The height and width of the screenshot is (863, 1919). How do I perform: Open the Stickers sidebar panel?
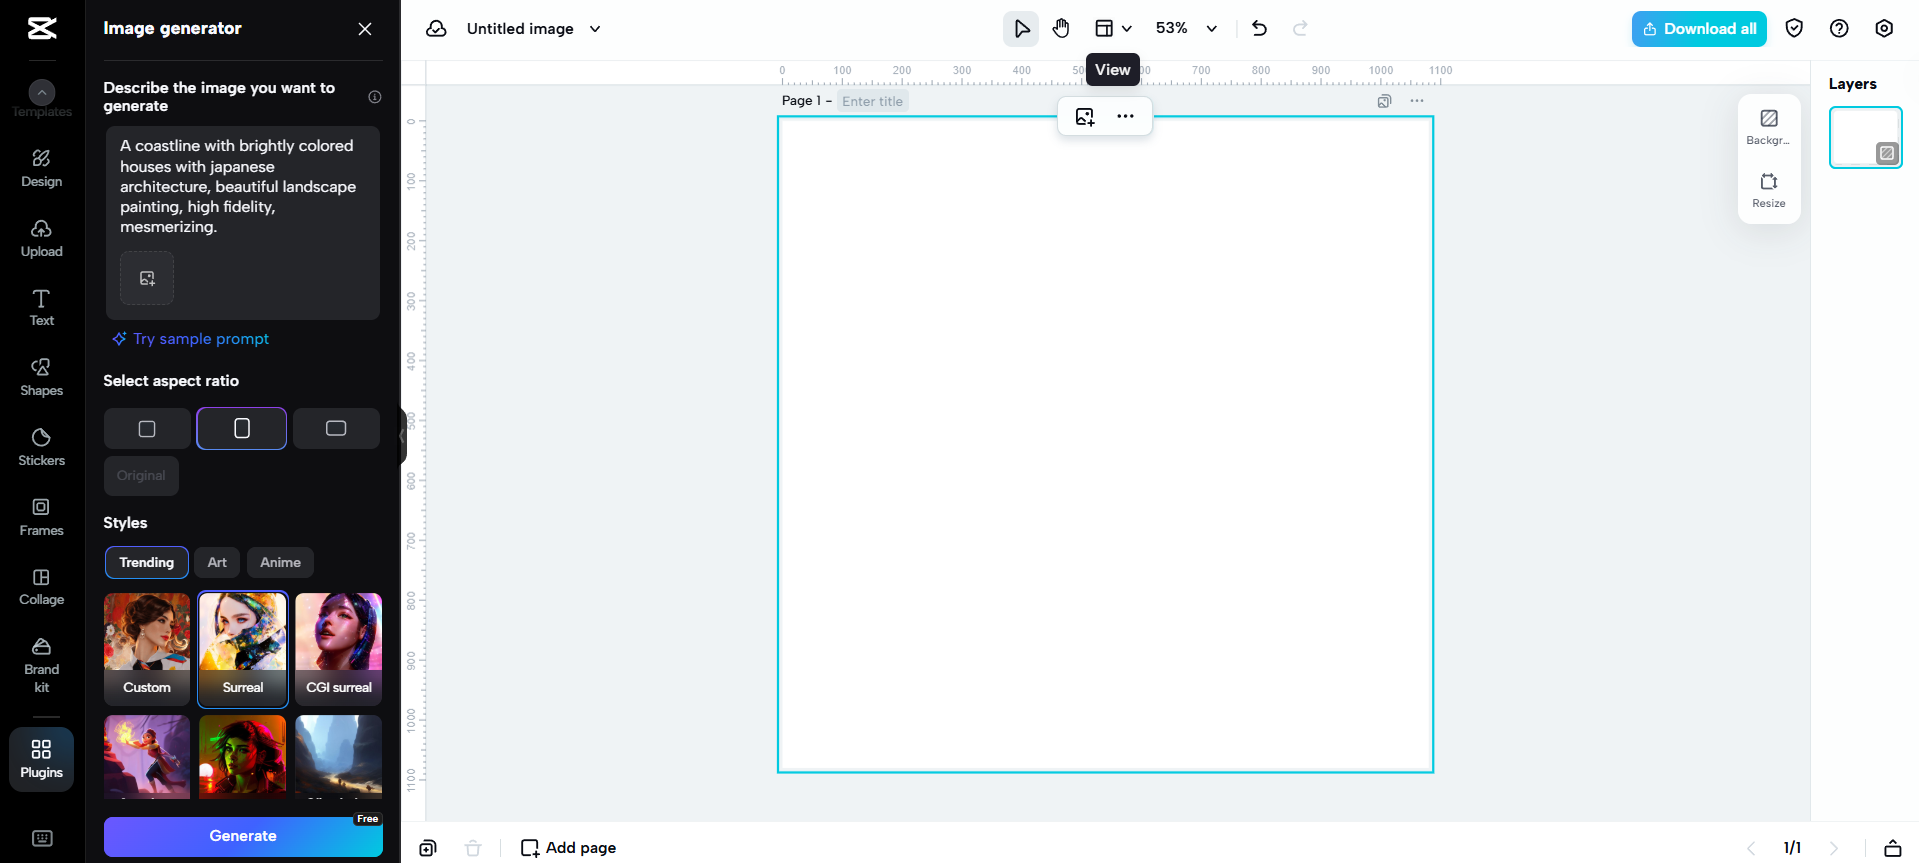point(41,447)
